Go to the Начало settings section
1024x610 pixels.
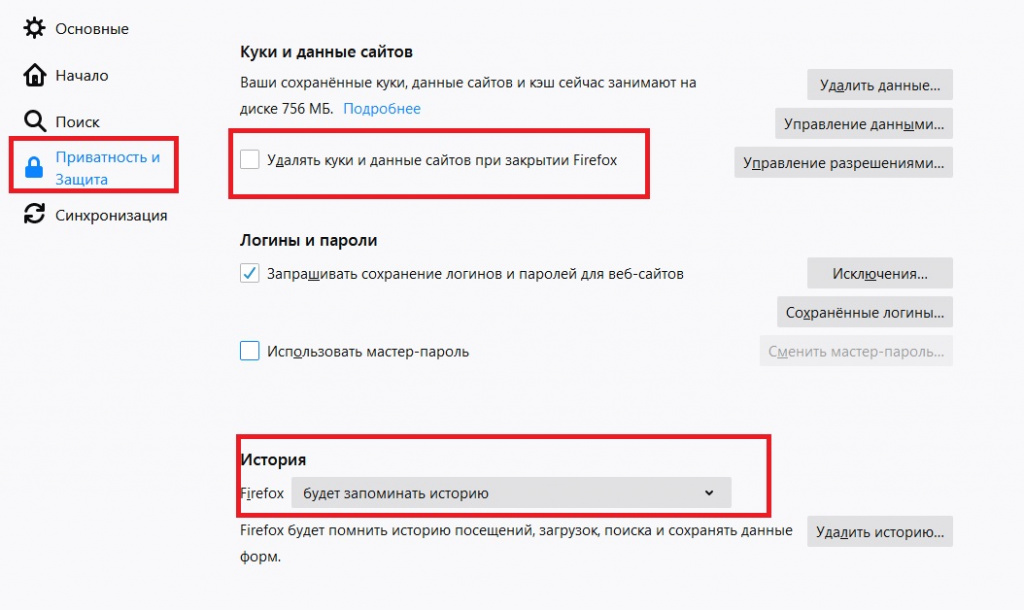pyautogui.click(x=82, y=76)
